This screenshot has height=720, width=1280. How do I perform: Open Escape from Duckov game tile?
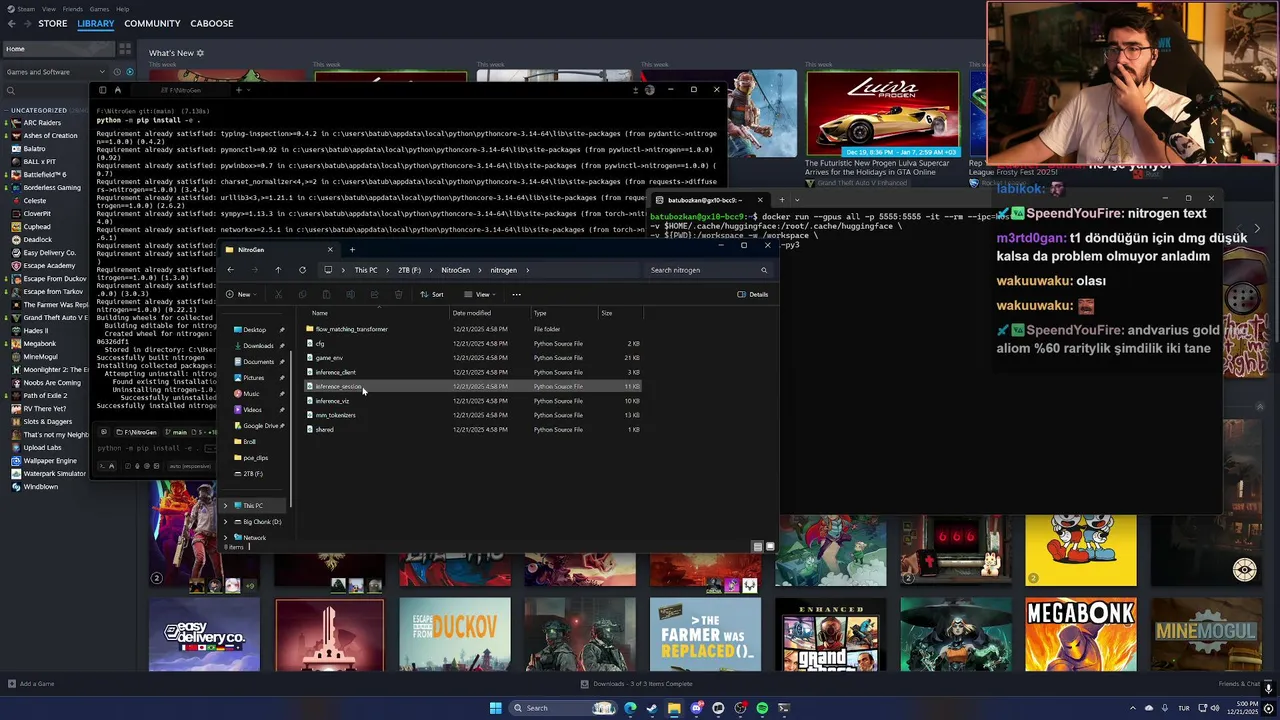click(x=455, y=635)
